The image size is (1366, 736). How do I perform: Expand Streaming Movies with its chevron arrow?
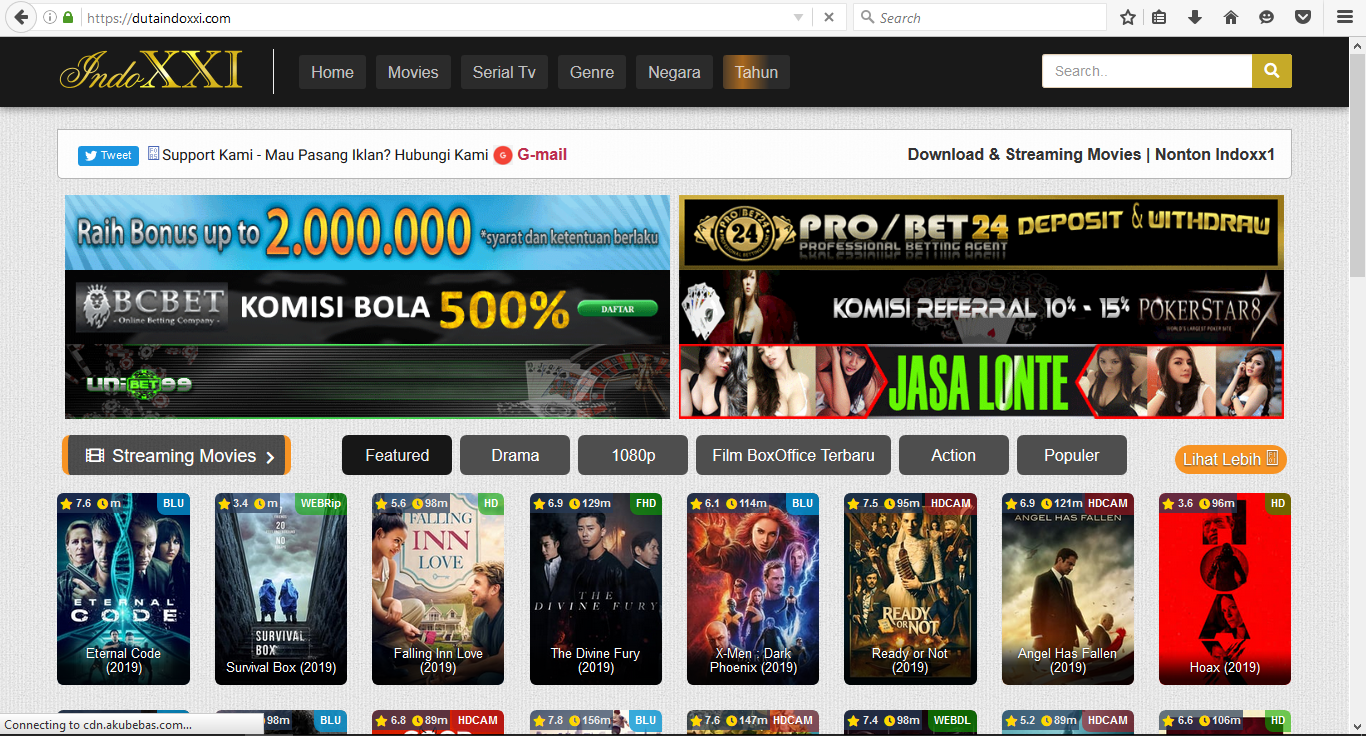tap(270, 455)
